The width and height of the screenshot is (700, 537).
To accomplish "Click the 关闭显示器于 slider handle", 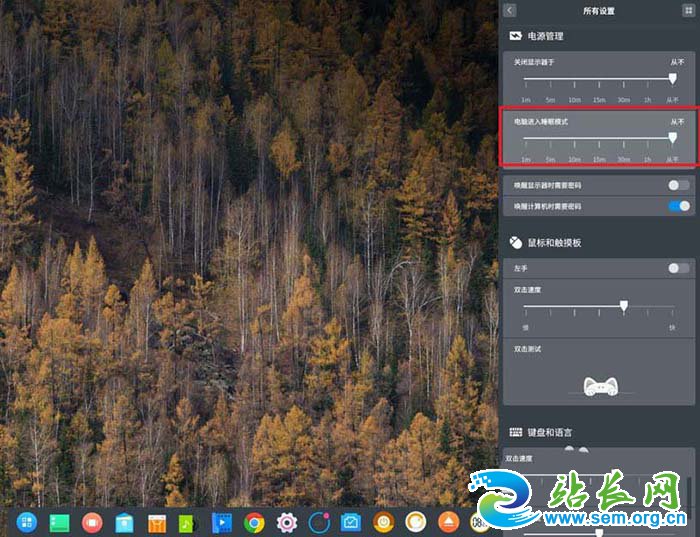I will (672, 78).
